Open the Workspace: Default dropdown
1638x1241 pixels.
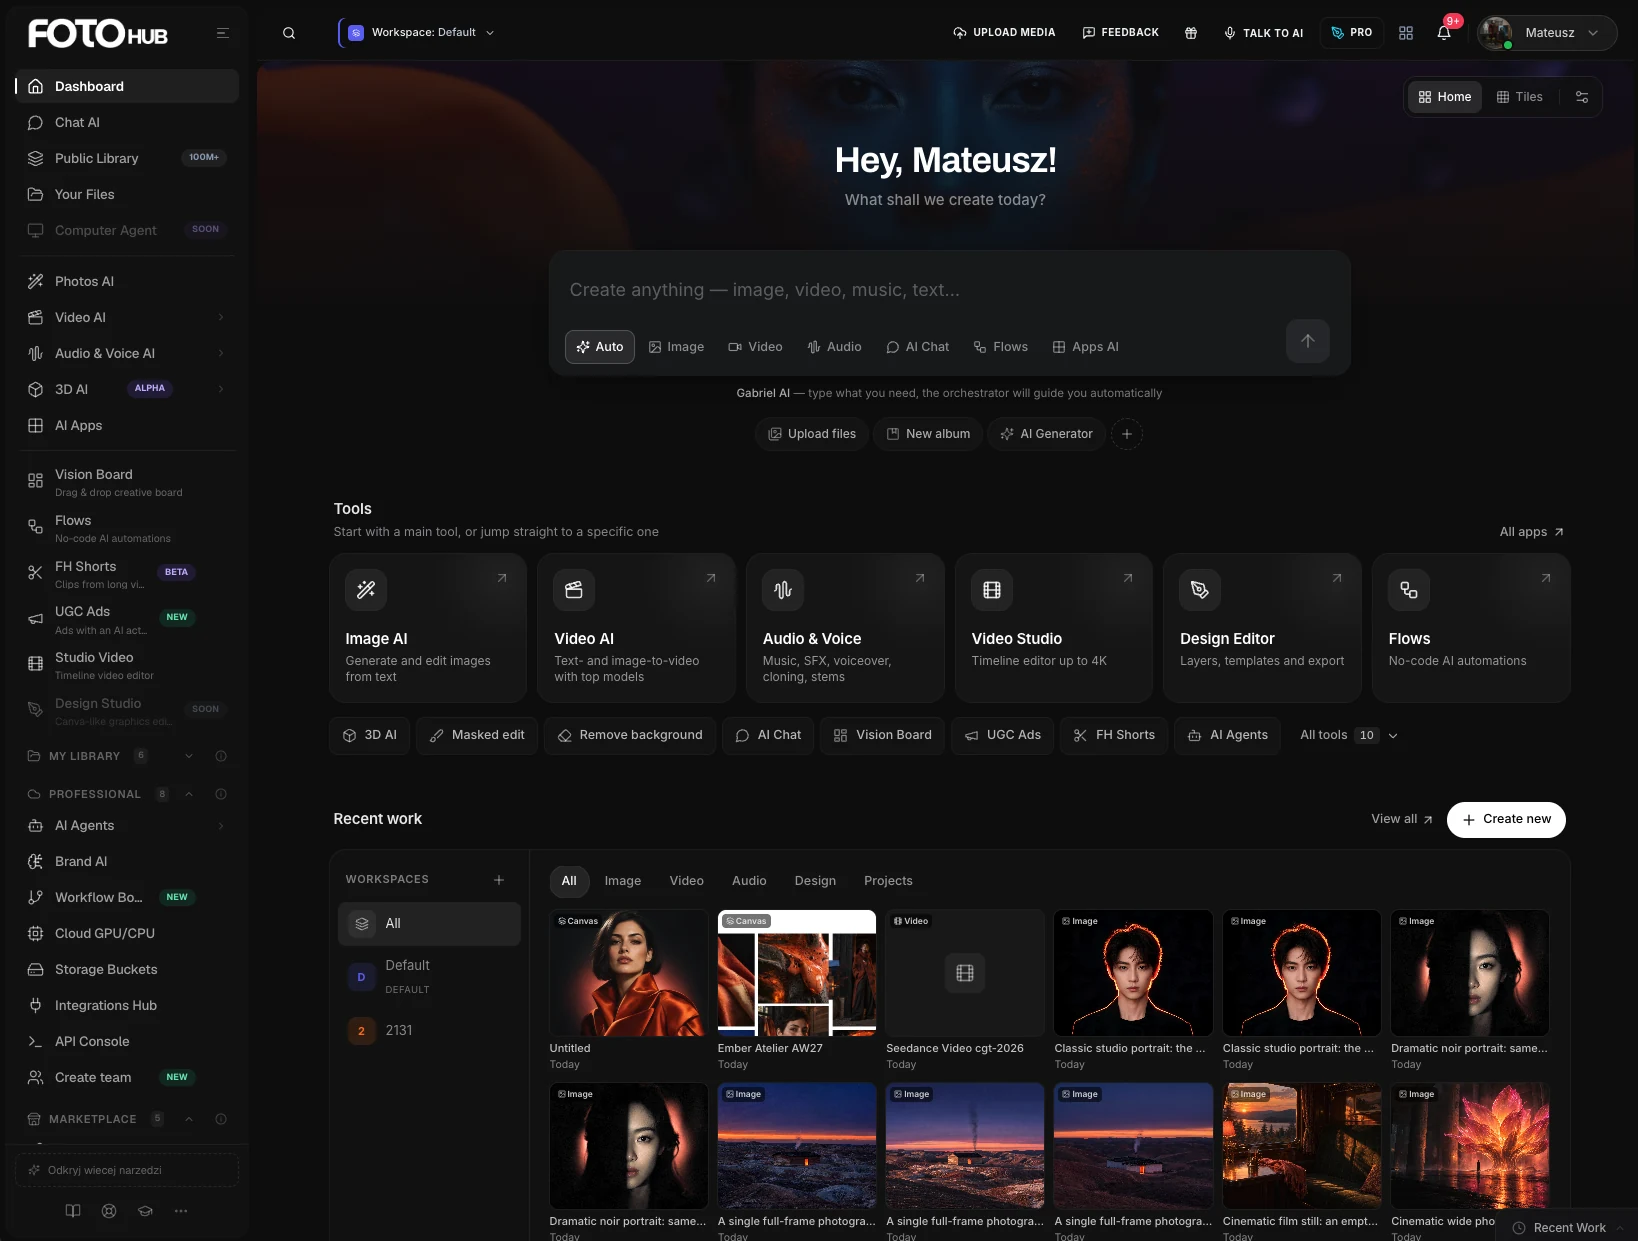[420, 33]
